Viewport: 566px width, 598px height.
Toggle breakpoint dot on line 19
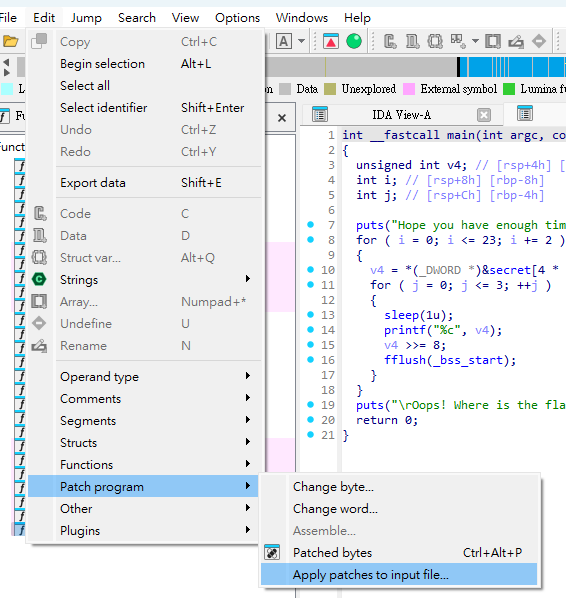310,405
